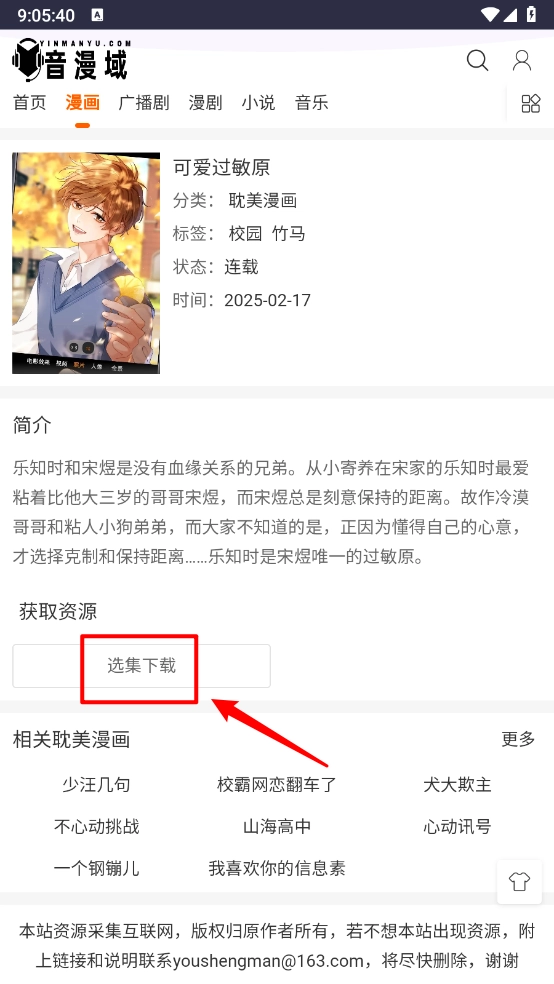Open the category grid menu icon
The height and width of the screenshot is (984, 554).
531,103
